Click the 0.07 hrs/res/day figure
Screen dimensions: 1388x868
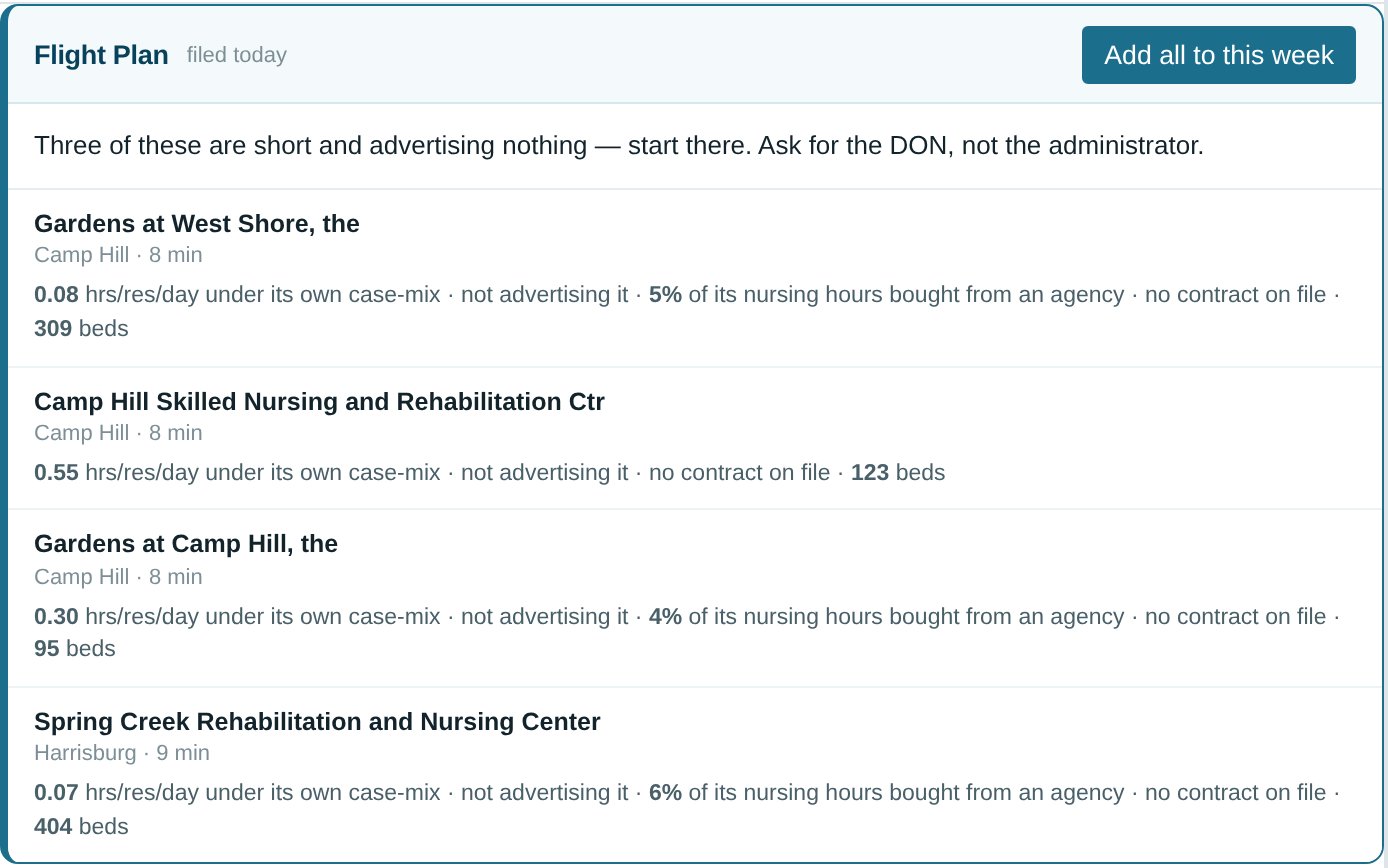pyautogui.click(x=56, y=793)
